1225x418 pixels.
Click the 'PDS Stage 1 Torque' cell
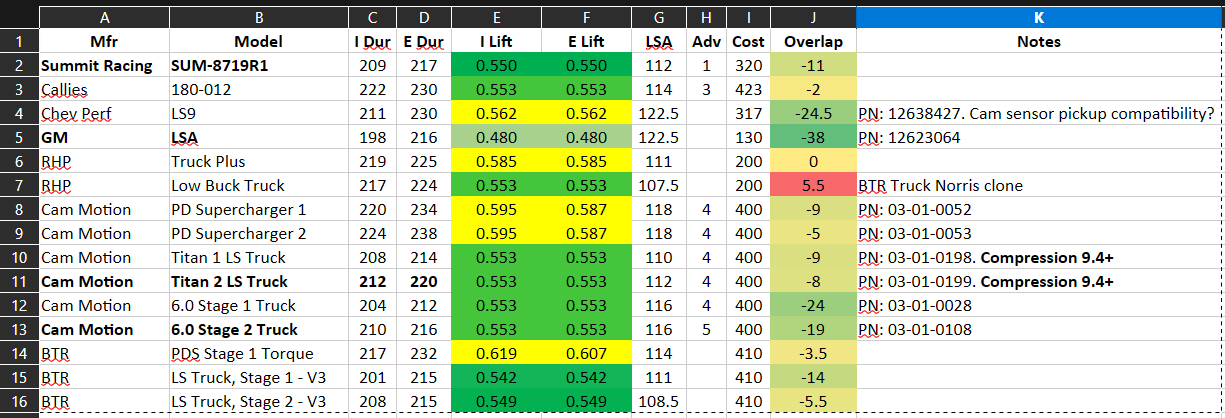coord(258,354)
